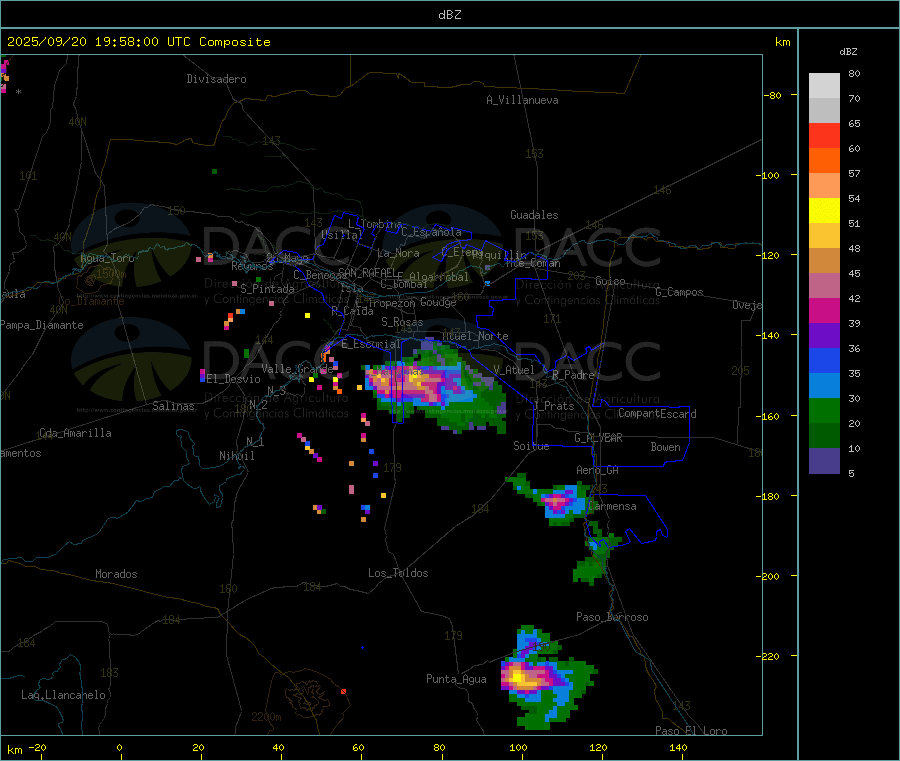This screenshot has width=900, height=761.
Task: Click the A_Villanueva map label
Action: pos(522,100)
